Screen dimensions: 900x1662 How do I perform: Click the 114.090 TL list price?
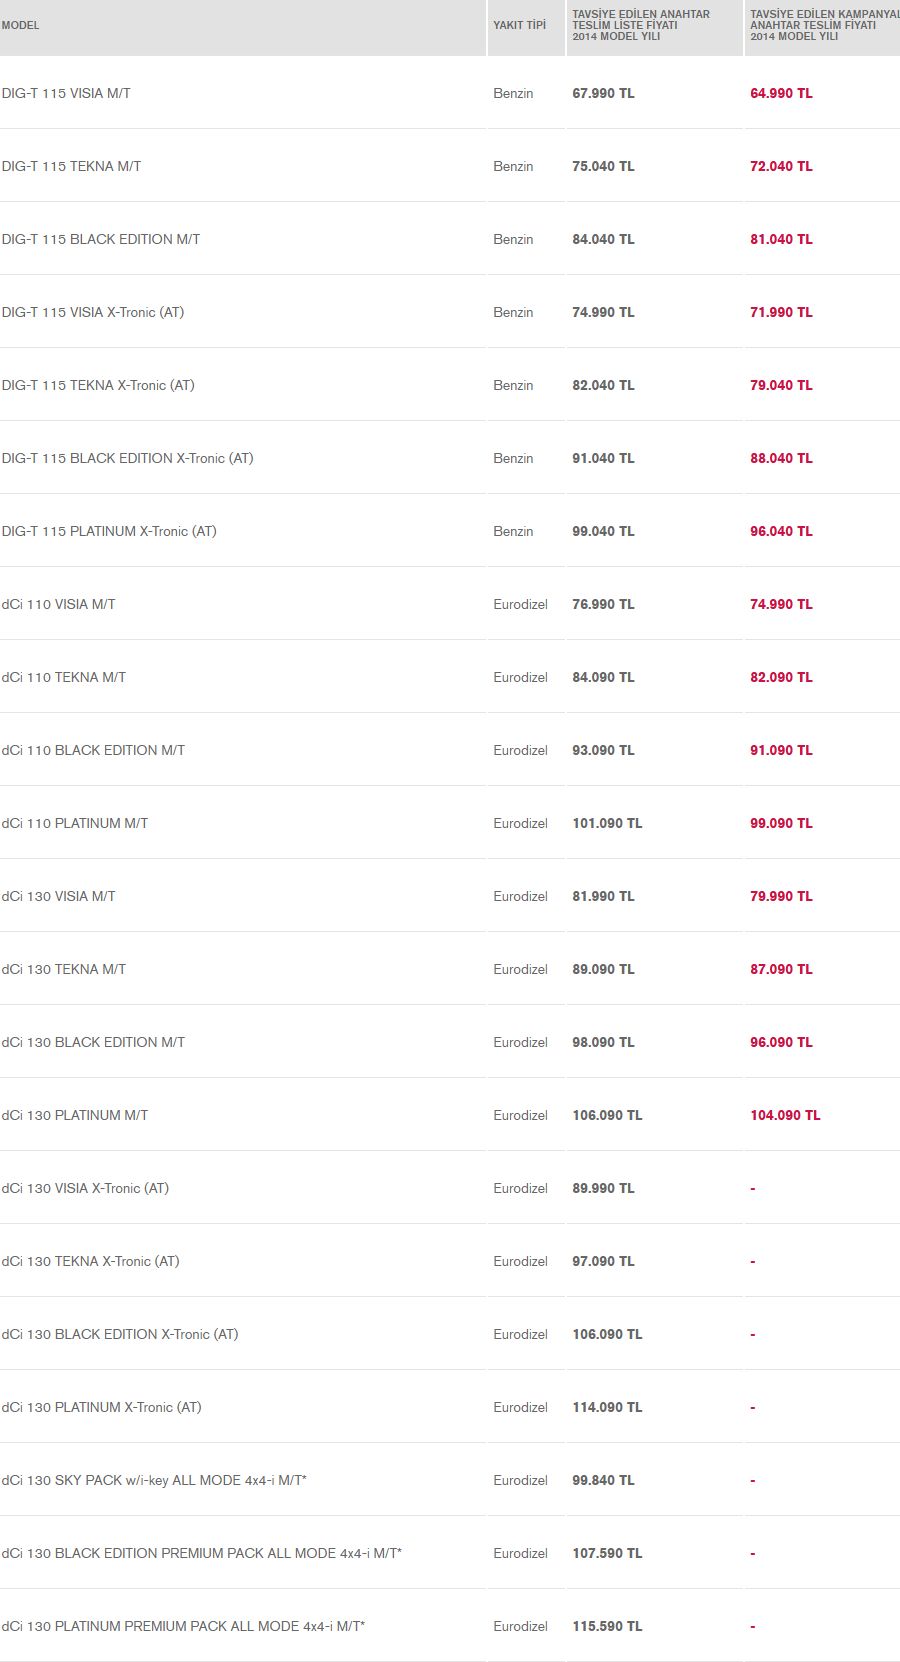[607, 1408]
